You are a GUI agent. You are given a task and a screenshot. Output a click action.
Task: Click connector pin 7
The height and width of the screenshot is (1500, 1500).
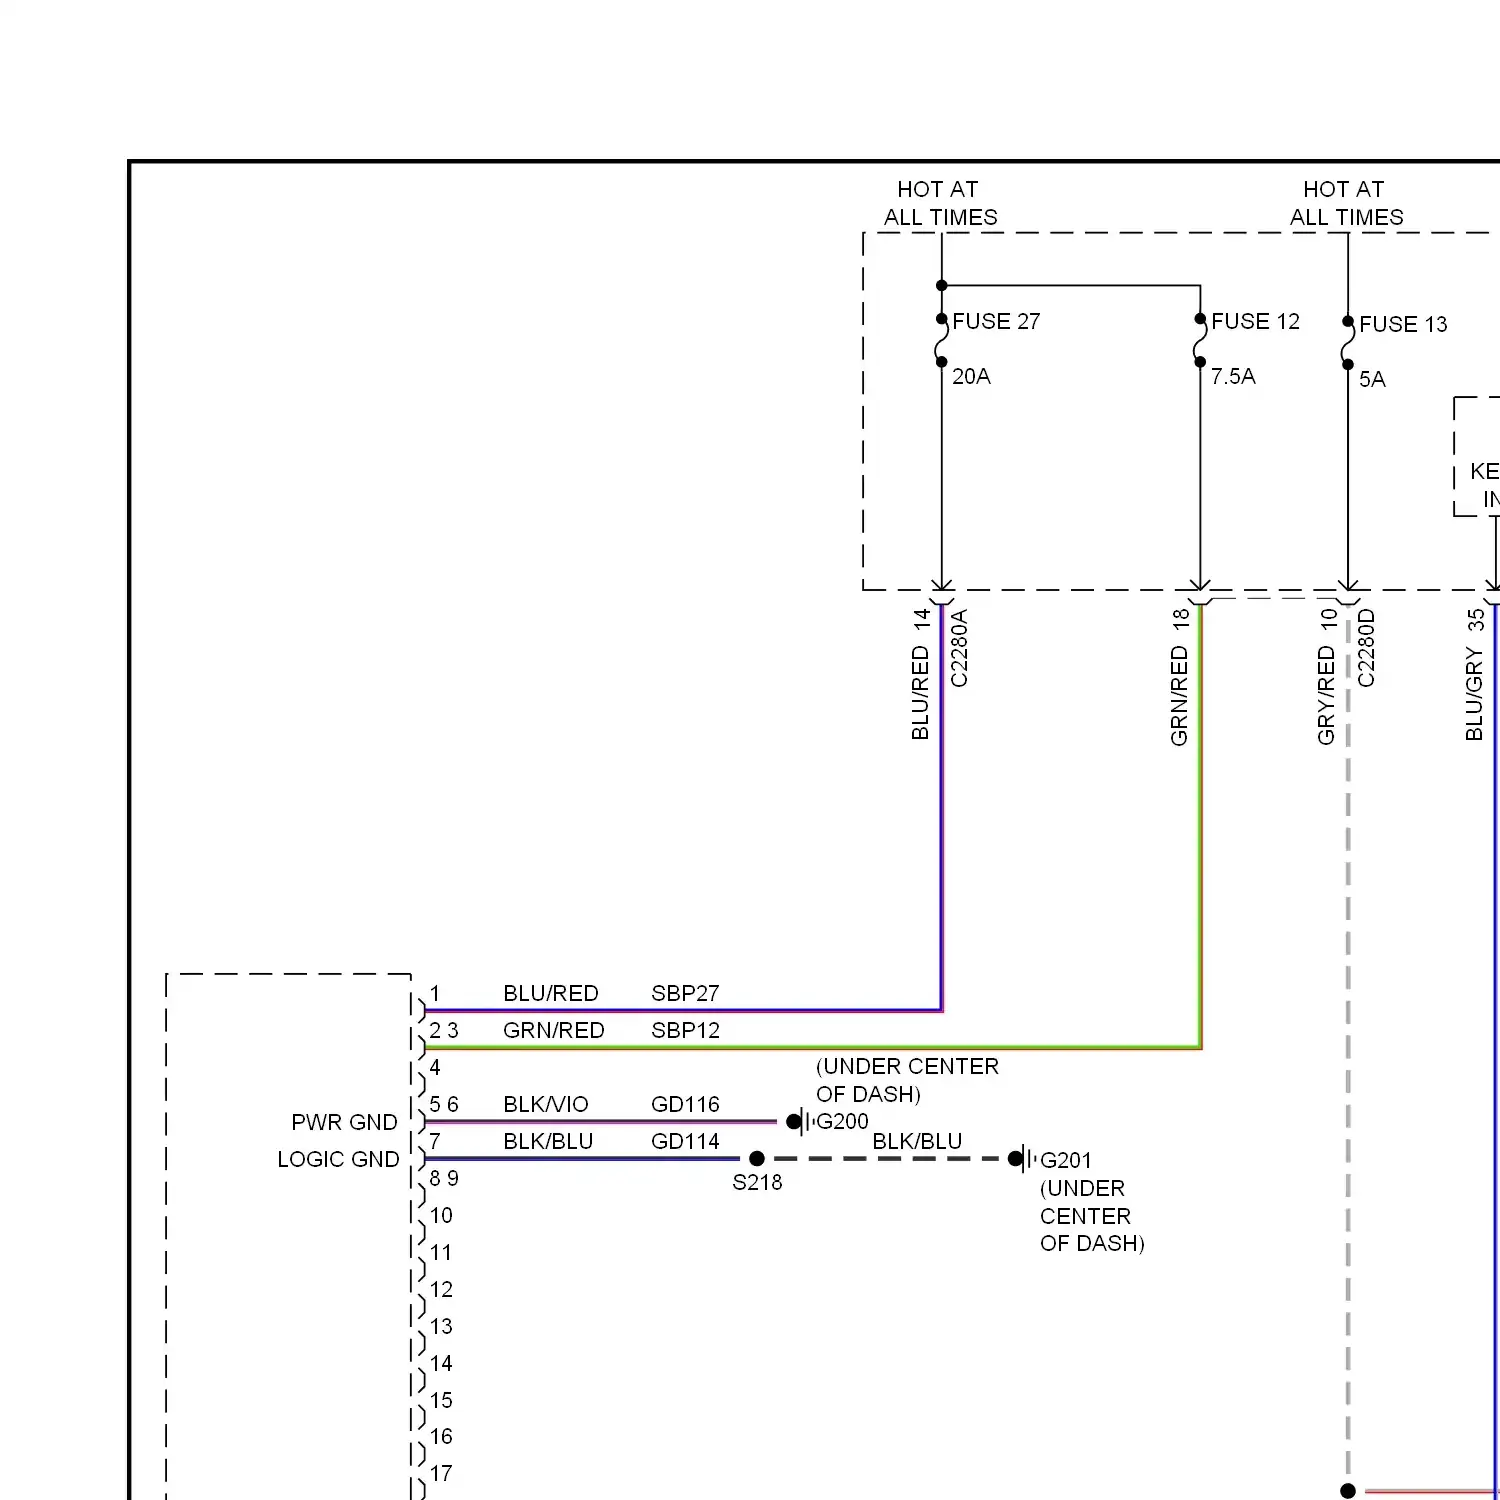(435, 1141)
